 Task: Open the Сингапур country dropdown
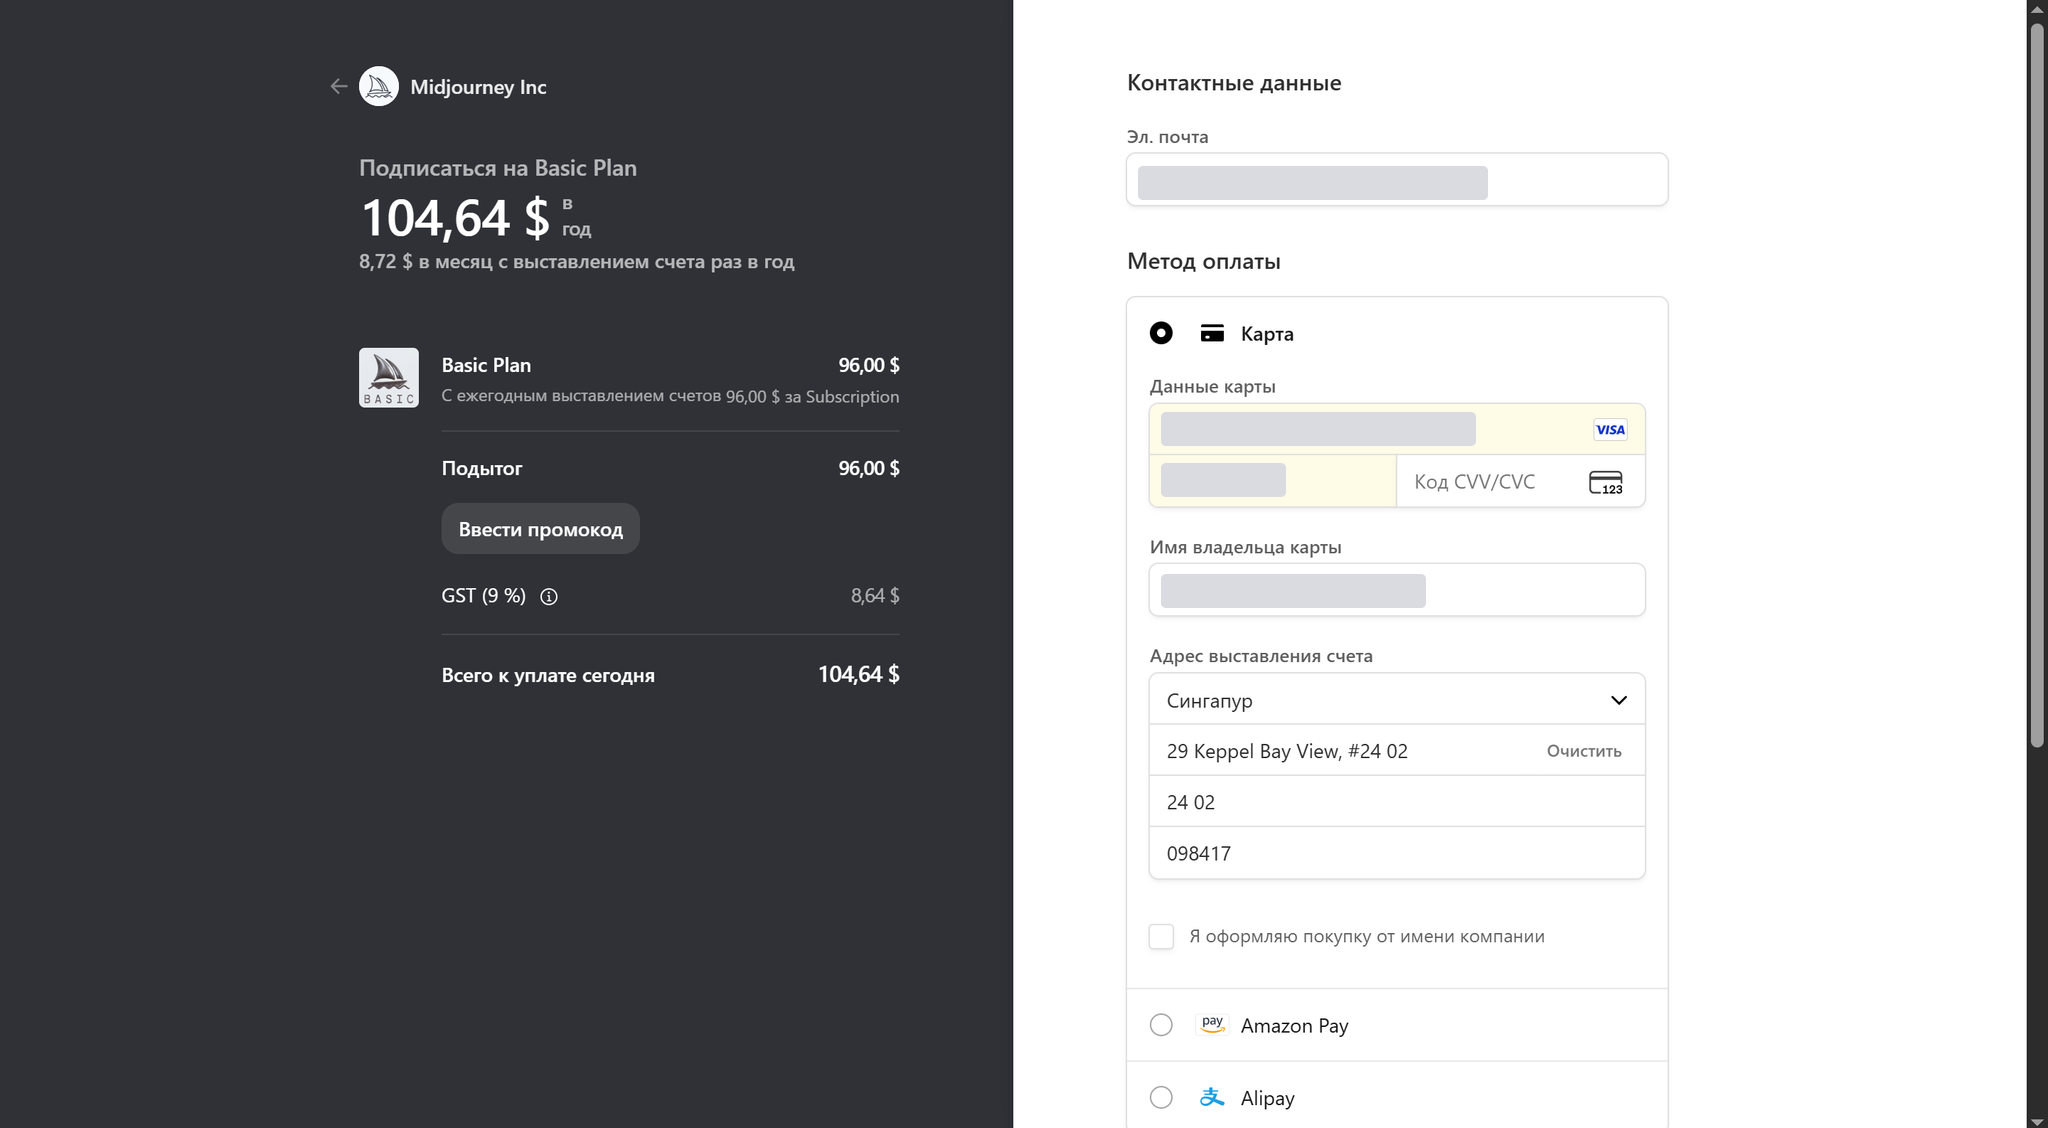coord(1397,699)
